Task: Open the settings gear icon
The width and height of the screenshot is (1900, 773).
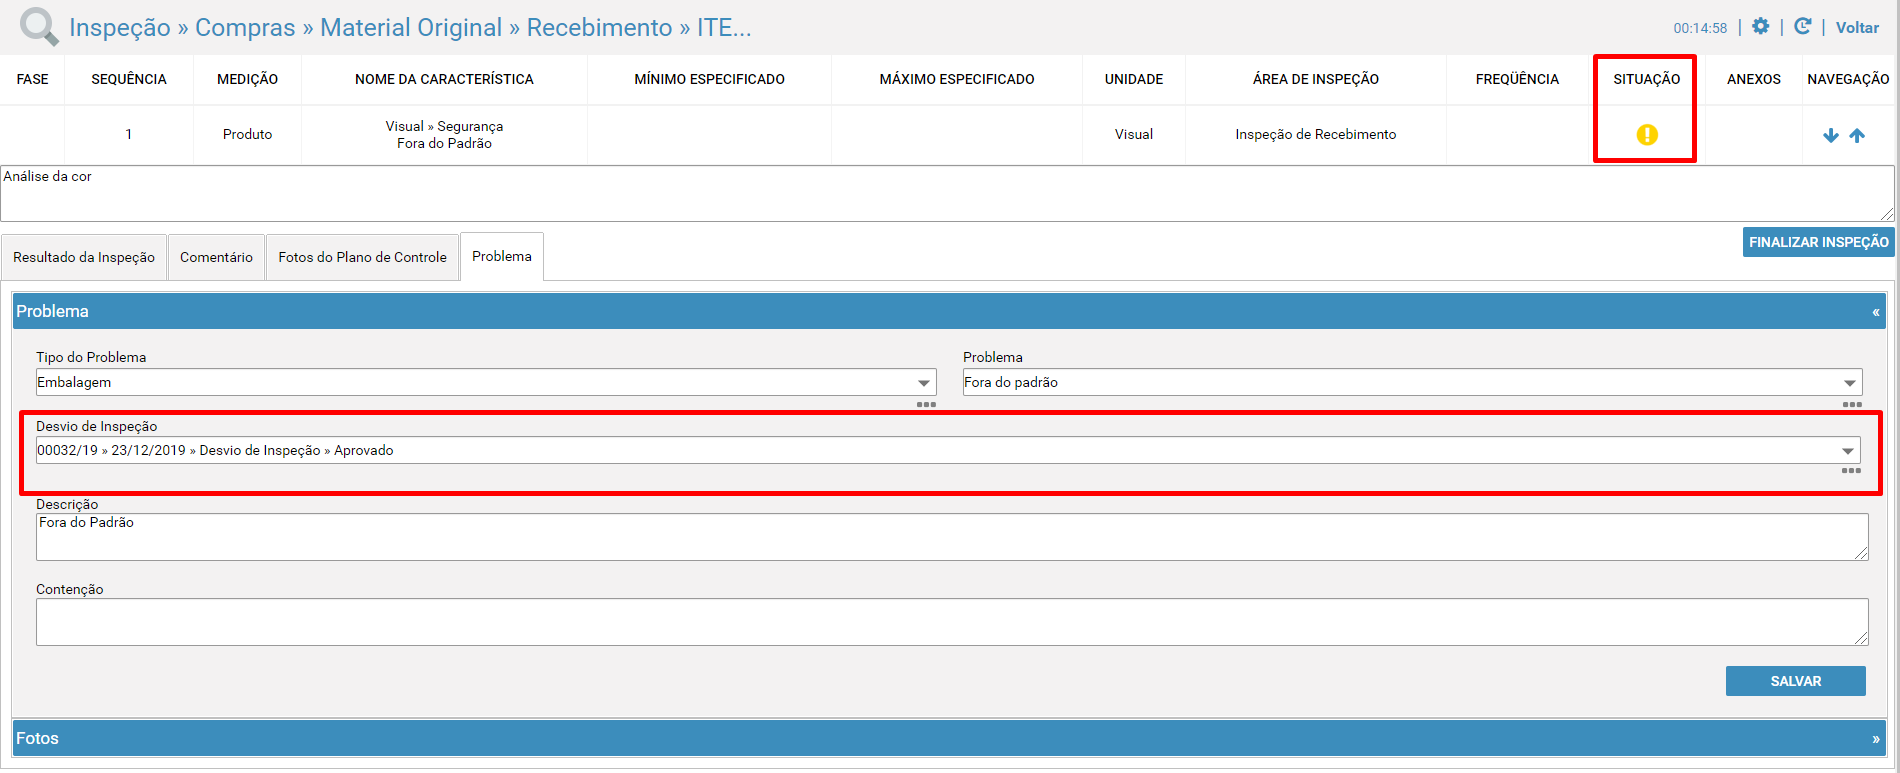Action: pos(1761,27)
